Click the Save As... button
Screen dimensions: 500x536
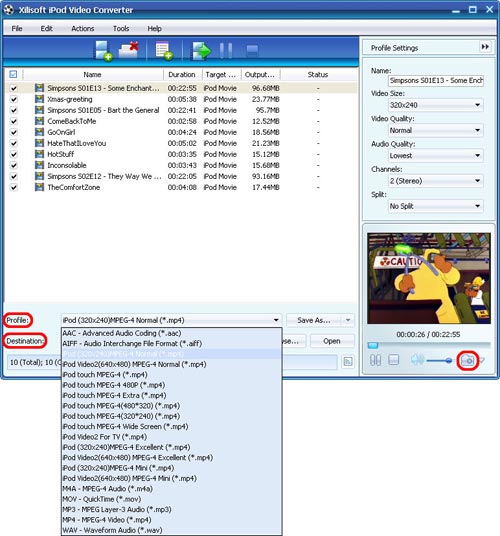pyautogui.click(x=314, y=320)
